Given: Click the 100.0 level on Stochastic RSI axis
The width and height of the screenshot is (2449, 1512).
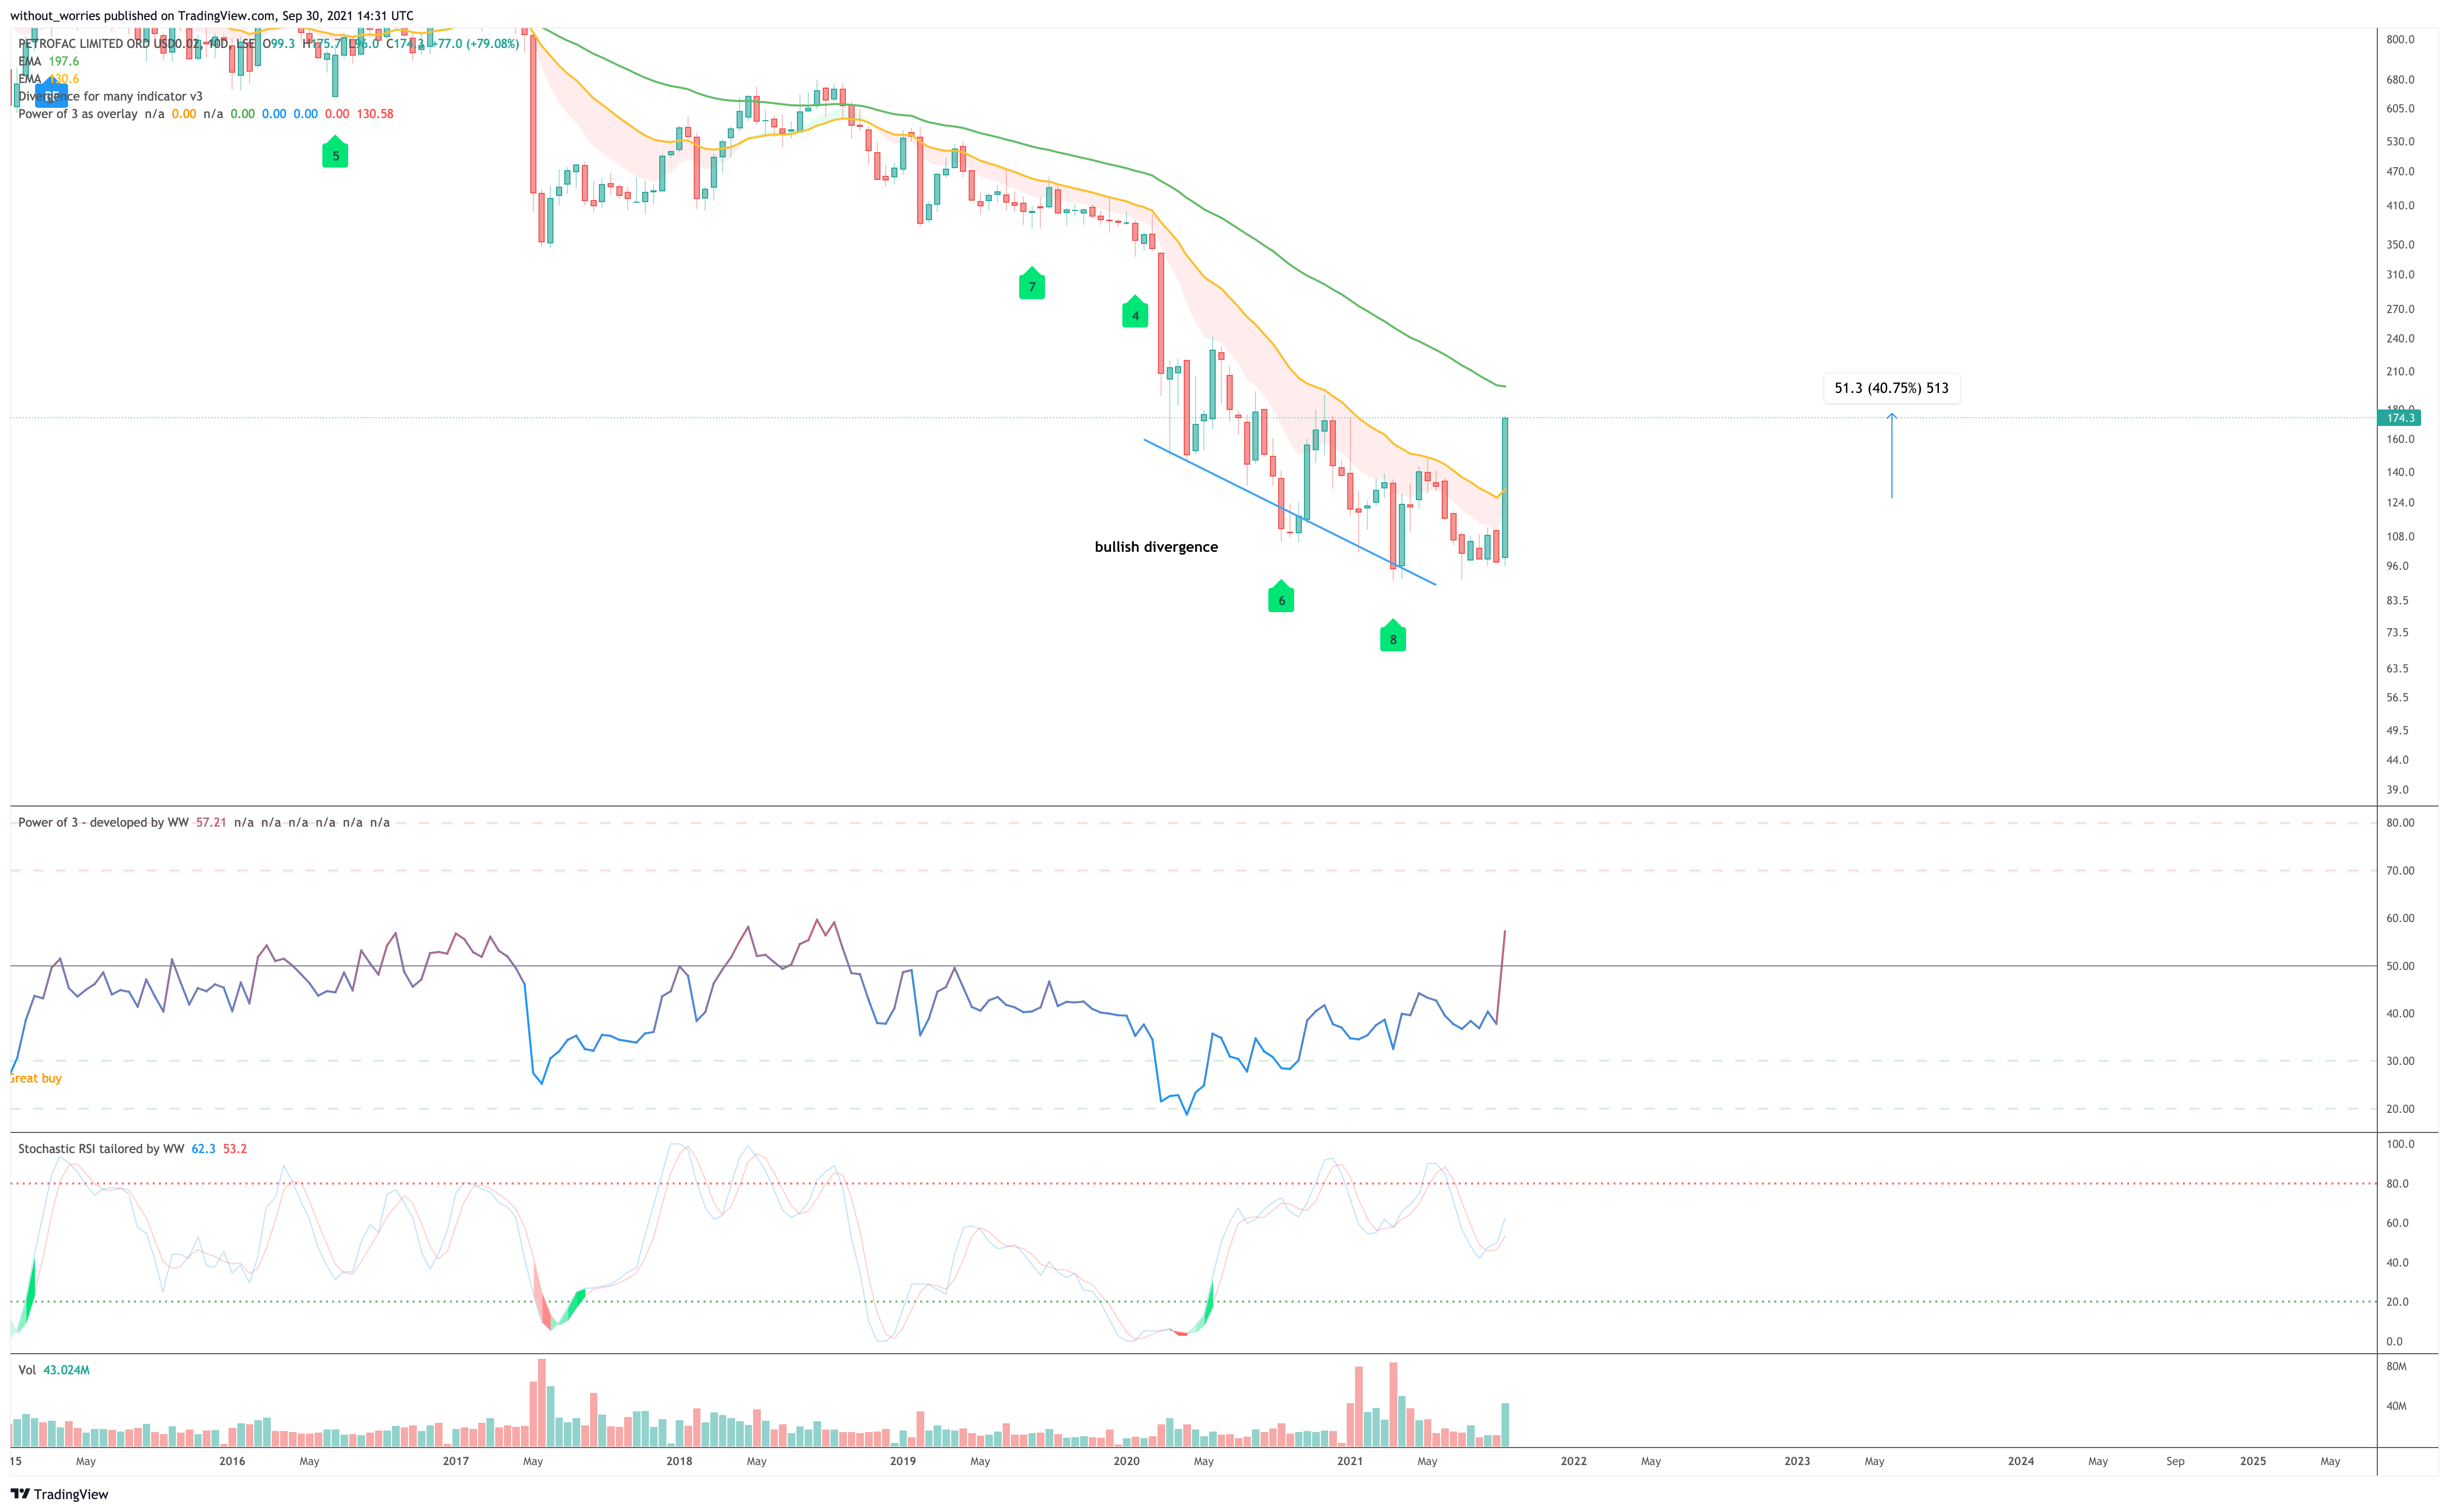Looking at the screenshot, I should tap(2400, 1144).
